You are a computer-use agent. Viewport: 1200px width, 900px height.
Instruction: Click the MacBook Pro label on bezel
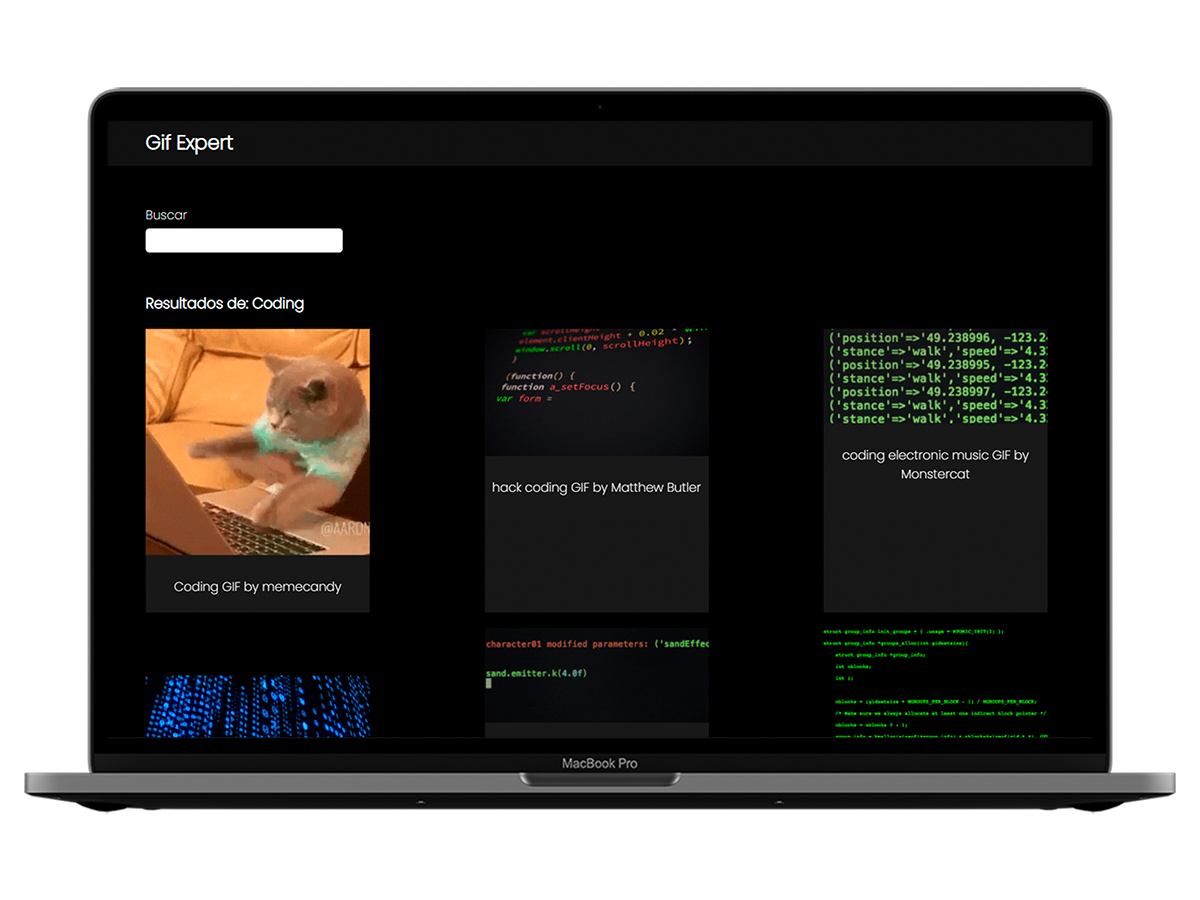(599, 763)
